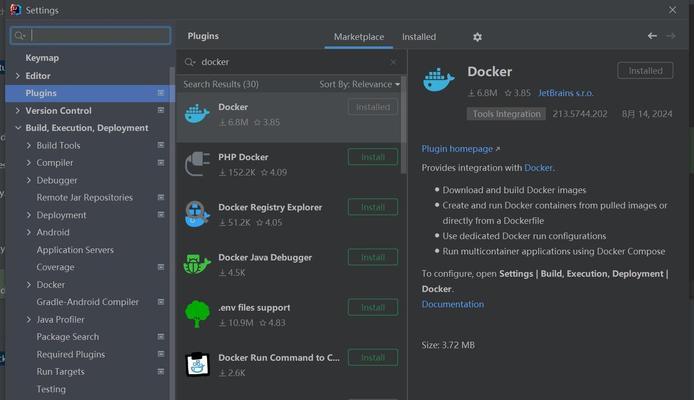The height and width of the screenshot is (400, 694).
Task: Click the magnifier icon in plugin search
Action: [x=190, y=62]
